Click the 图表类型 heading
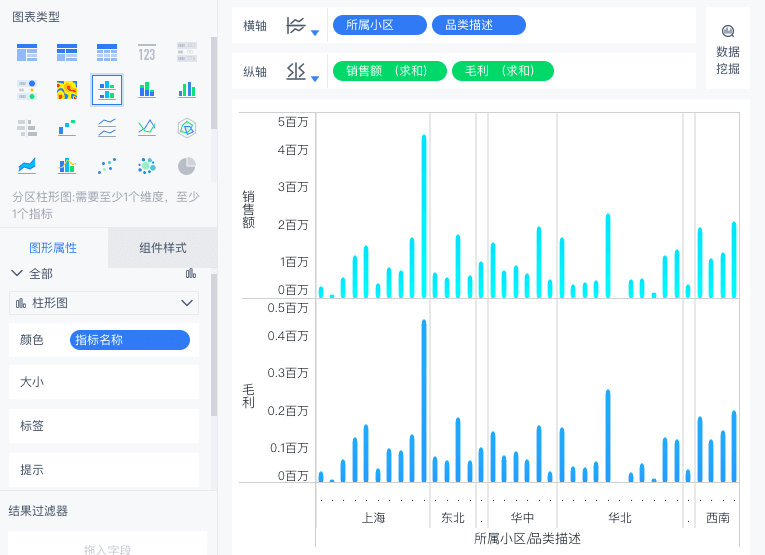 36,17
